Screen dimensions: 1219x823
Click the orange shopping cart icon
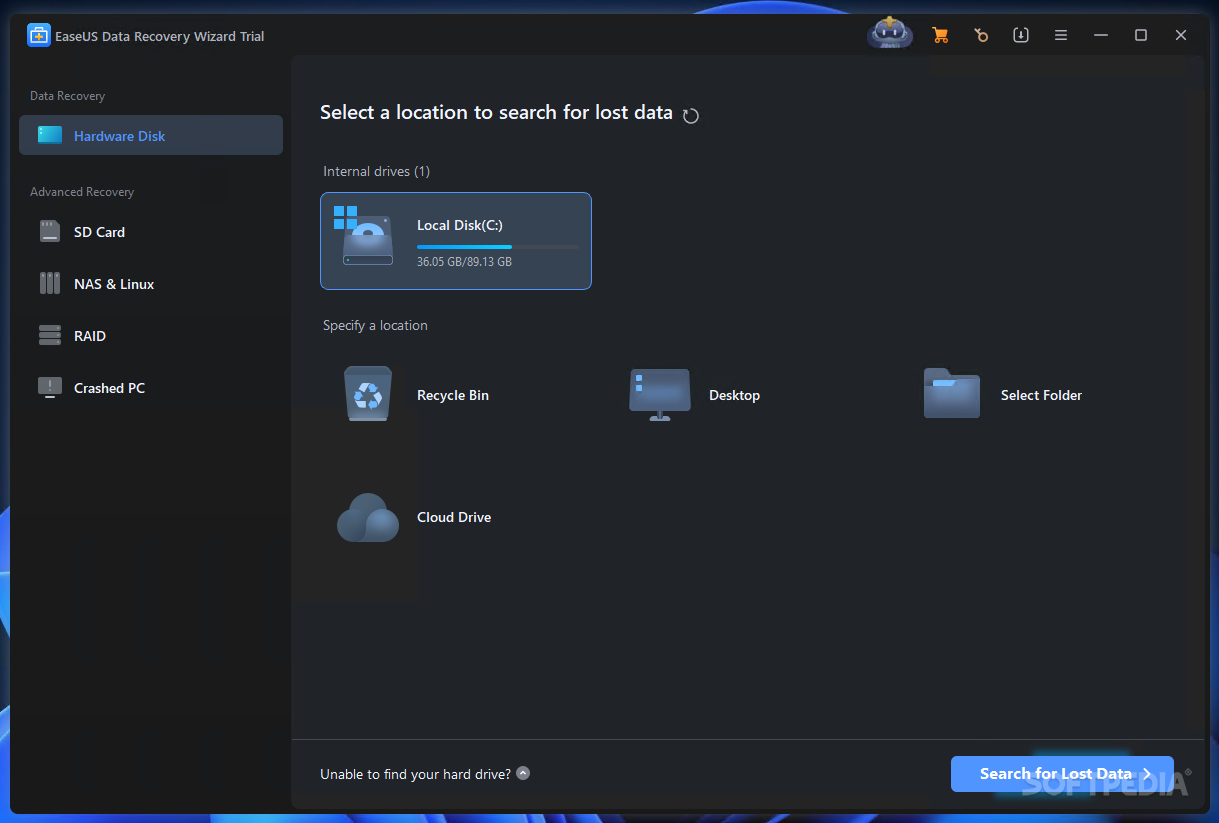(x=940, y=35)
